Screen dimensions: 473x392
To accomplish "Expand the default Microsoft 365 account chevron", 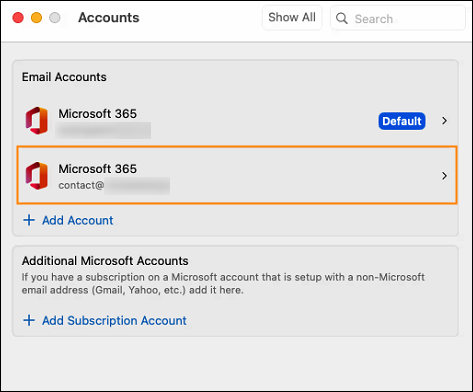I will (x=444, y=121).
